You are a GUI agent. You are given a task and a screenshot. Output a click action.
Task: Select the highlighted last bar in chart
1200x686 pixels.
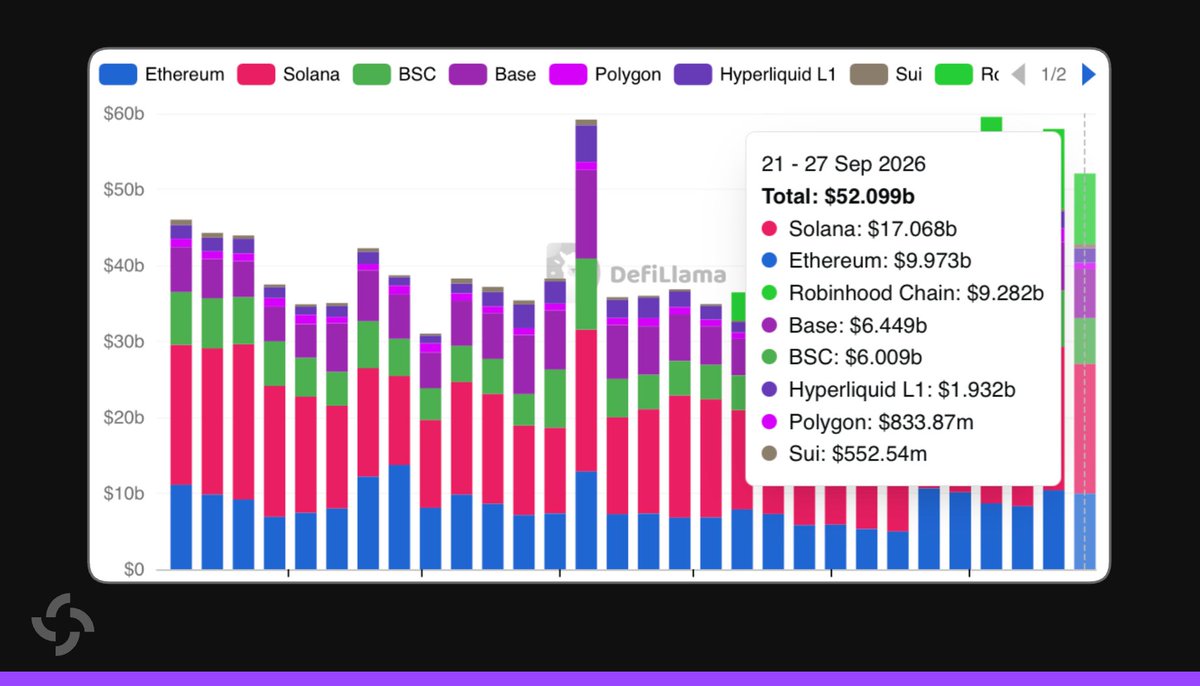[1085, 372]
